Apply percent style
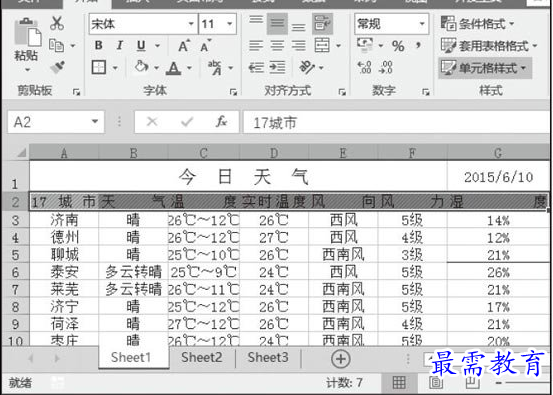553x395 pixels. point(398,46)
